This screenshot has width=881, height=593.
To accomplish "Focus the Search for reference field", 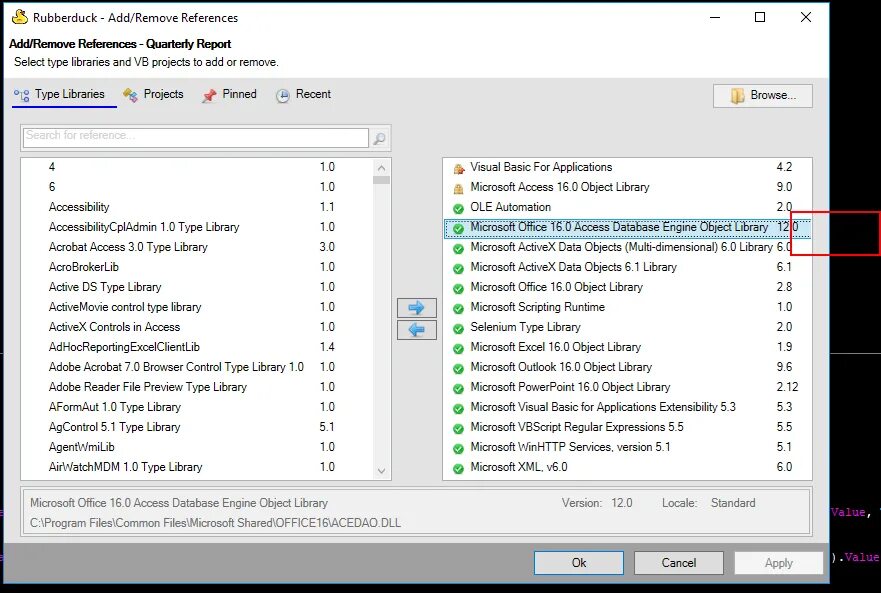I will (x=196, y=137).
